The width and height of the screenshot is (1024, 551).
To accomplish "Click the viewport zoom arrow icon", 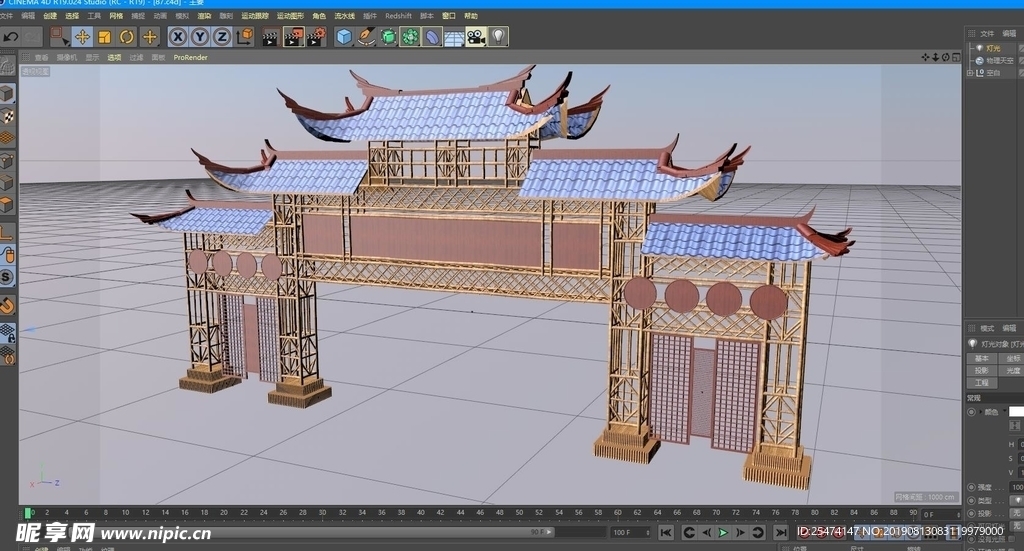I will [935, 57].
